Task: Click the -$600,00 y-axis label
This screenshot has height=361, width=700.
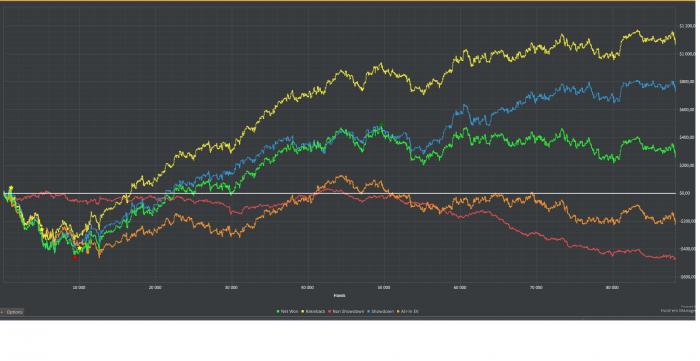Action: click(687, 277)
